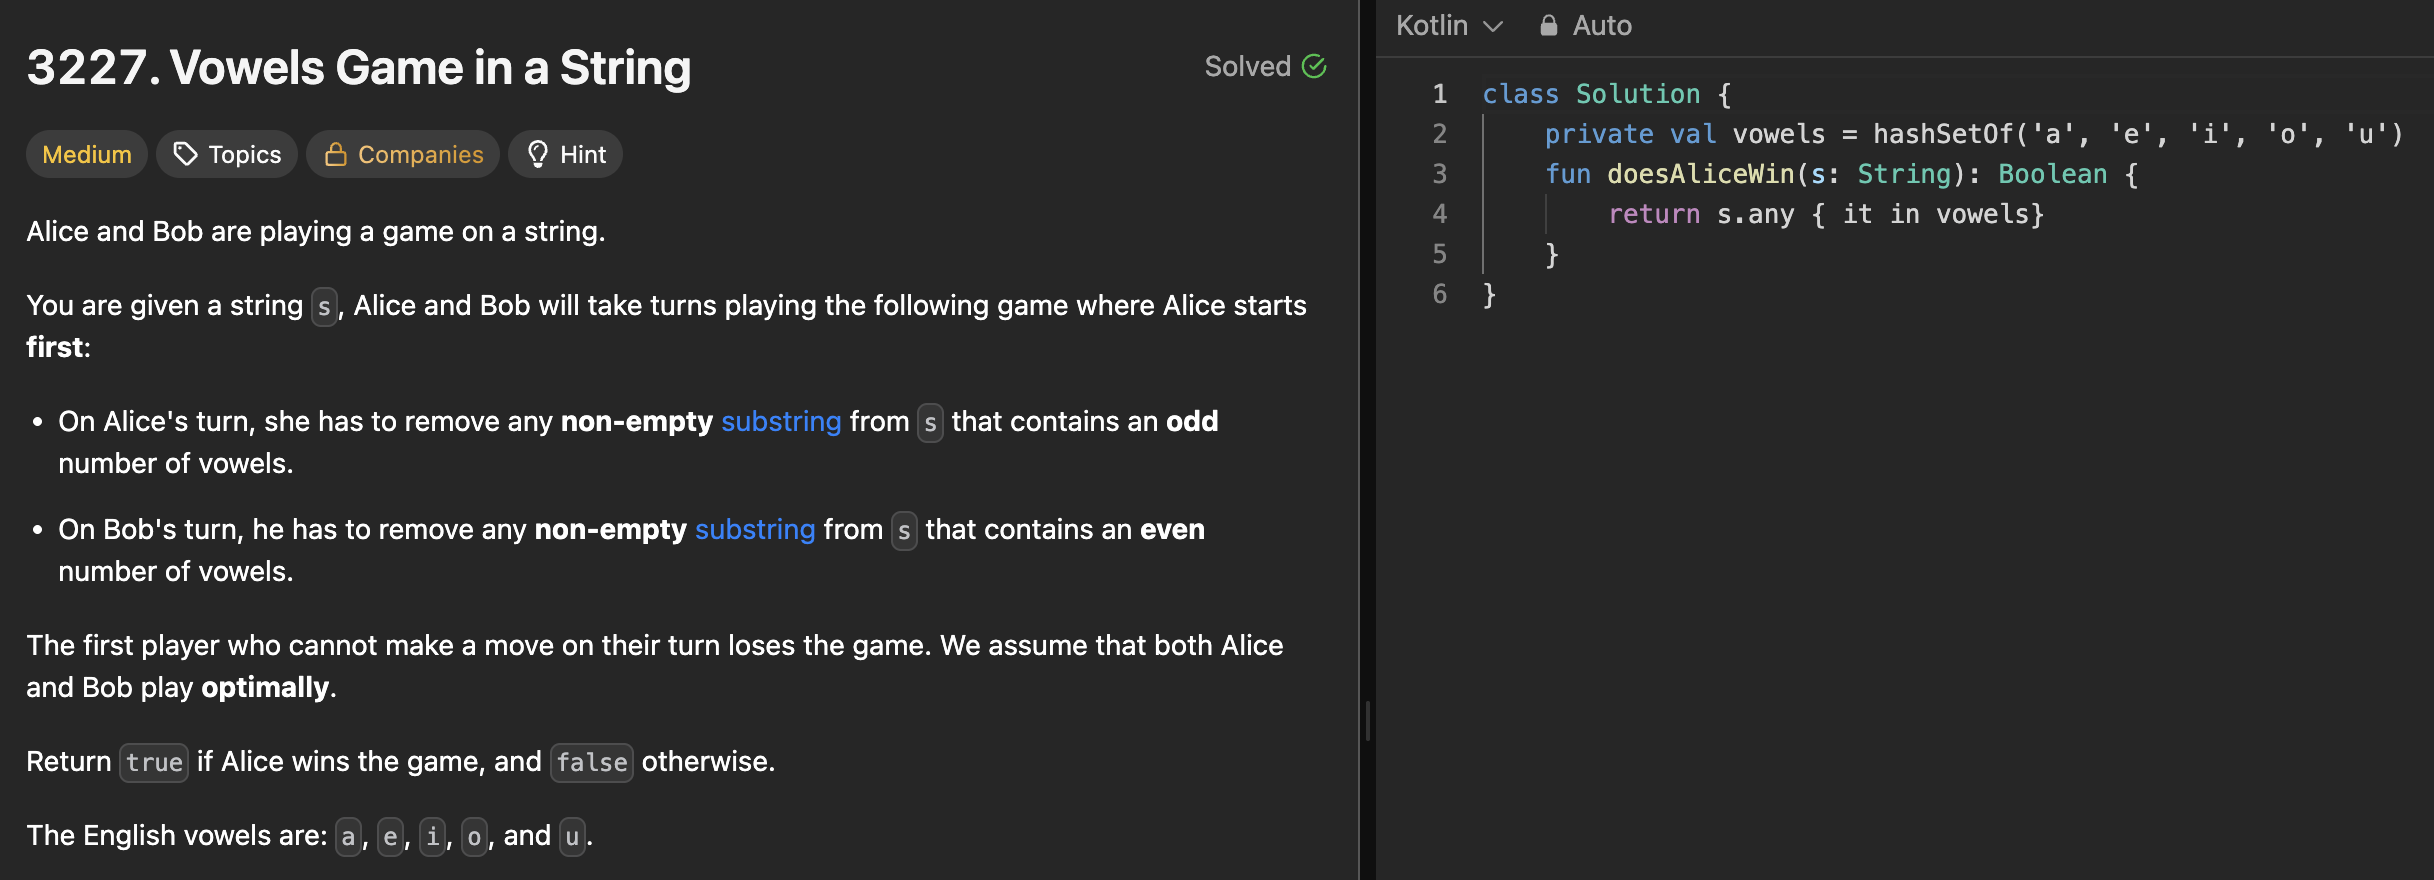Click the green Solved checkmark icon

click(x=1314, y=67)
